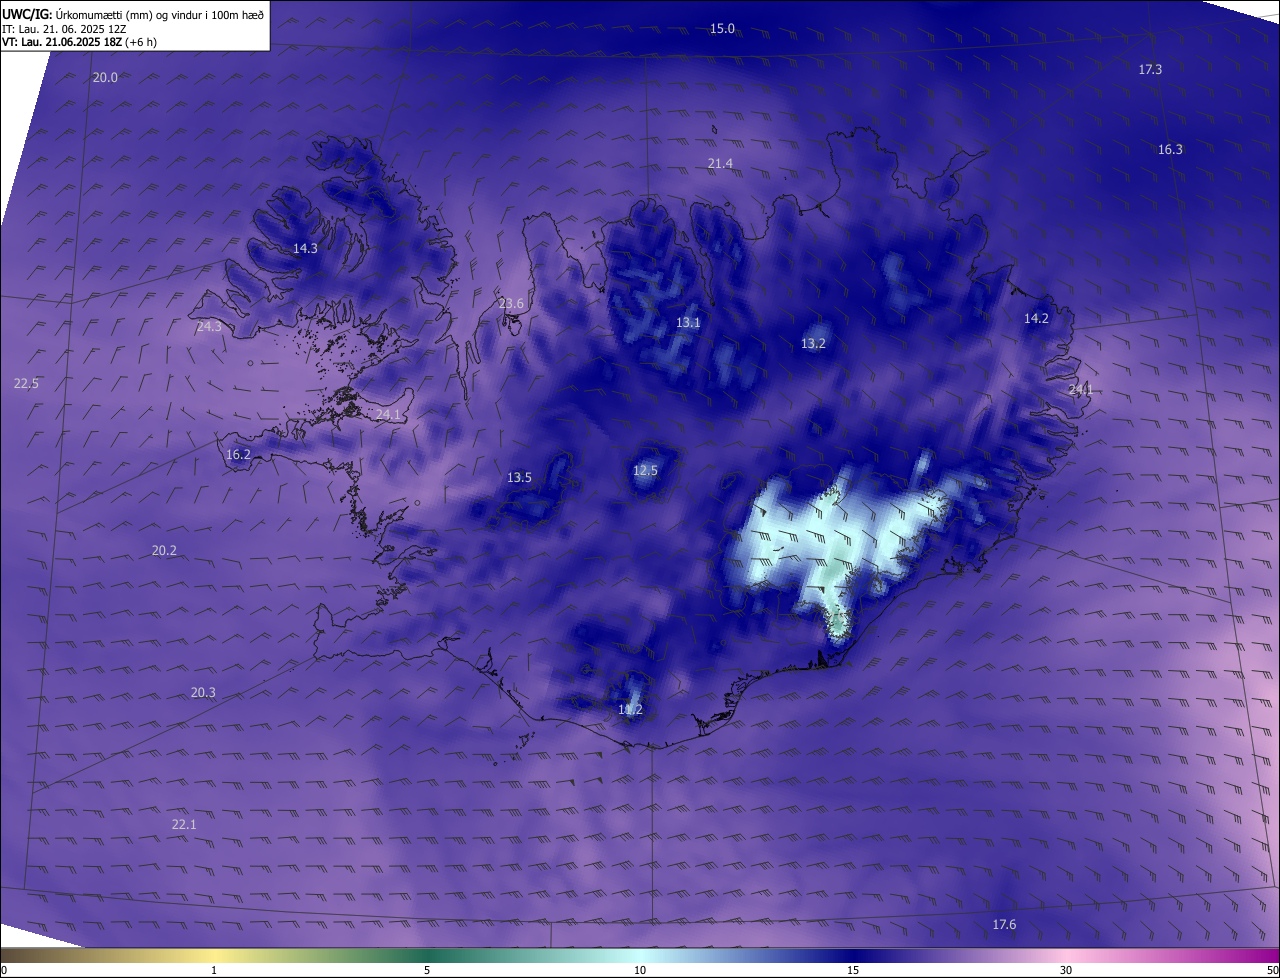Click the 16.2 value label
Screen dimensions: 1280x978
238,454
